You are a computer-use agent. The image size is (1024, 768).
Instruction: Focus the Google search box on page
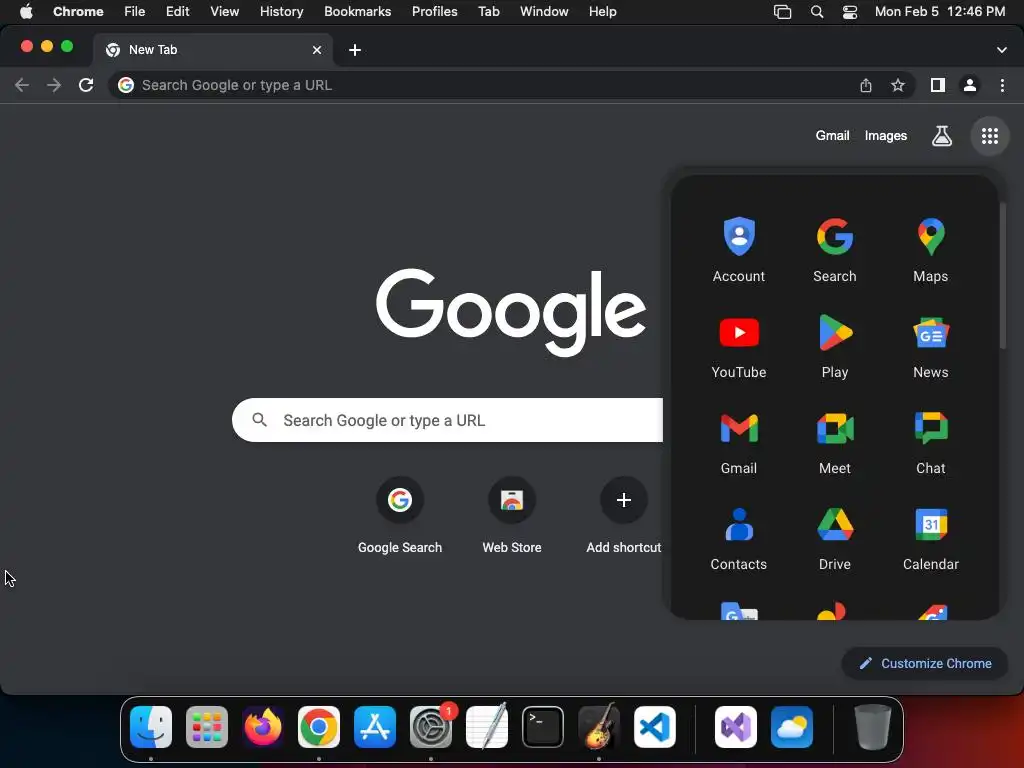(447, 420)
